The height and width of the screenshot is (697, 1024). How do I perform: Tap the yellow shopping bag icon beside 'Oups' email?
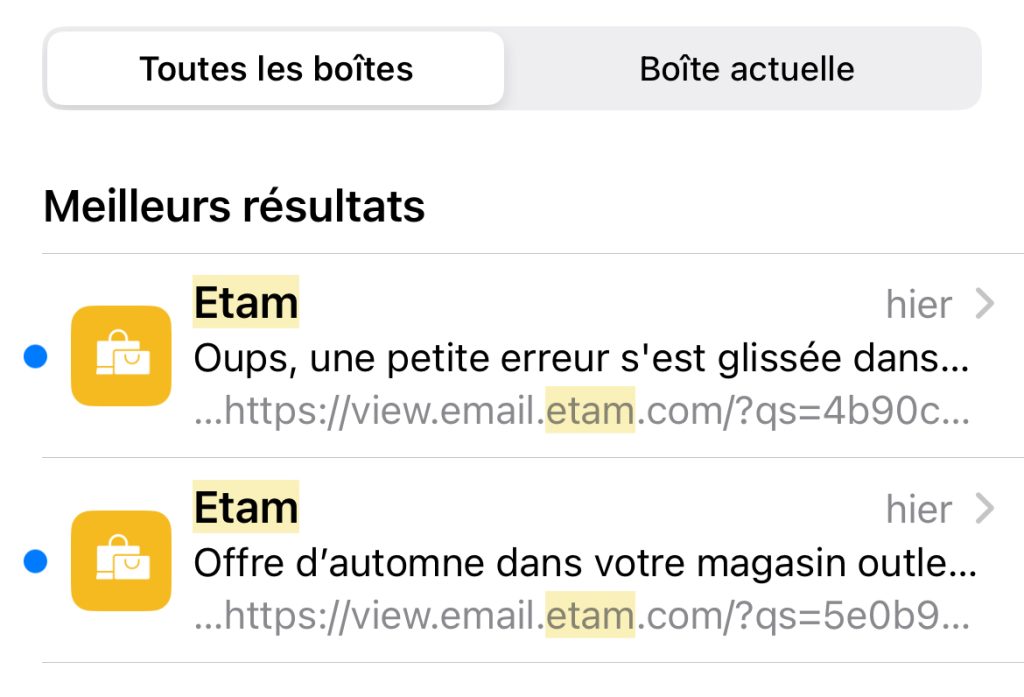tap(121, 356)
